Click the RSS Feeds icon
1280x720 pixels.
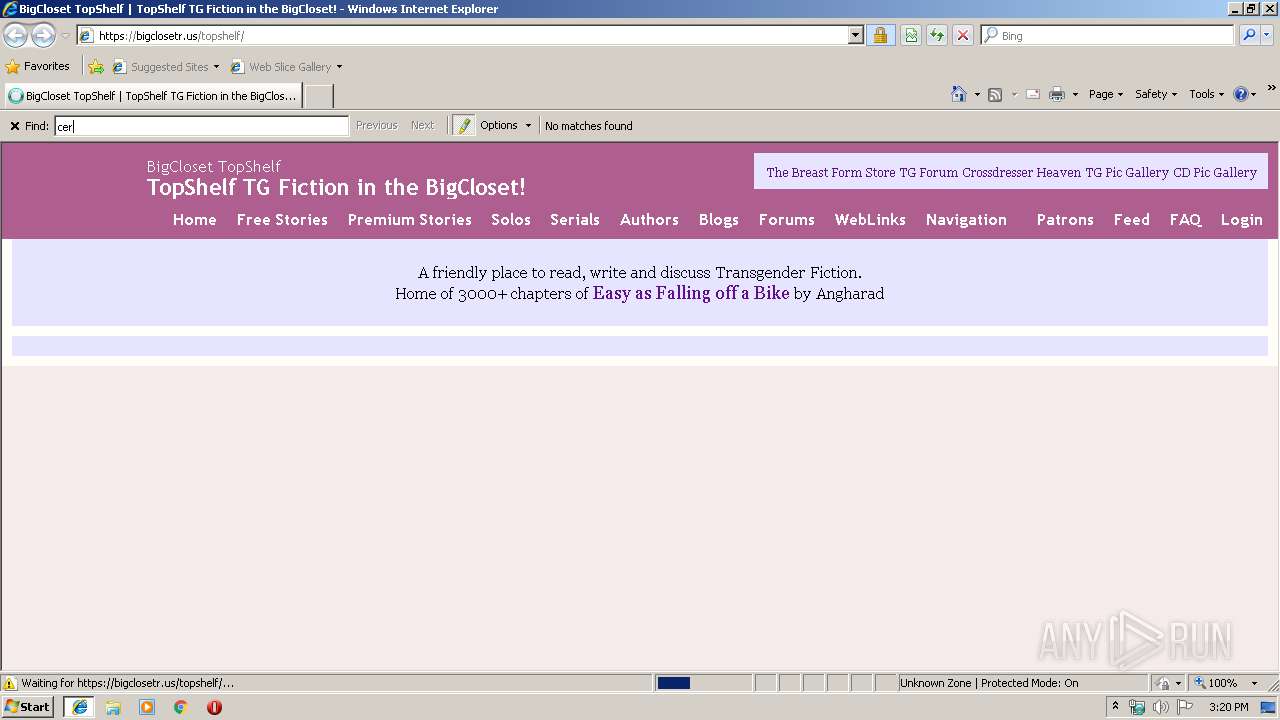[995, 94]
